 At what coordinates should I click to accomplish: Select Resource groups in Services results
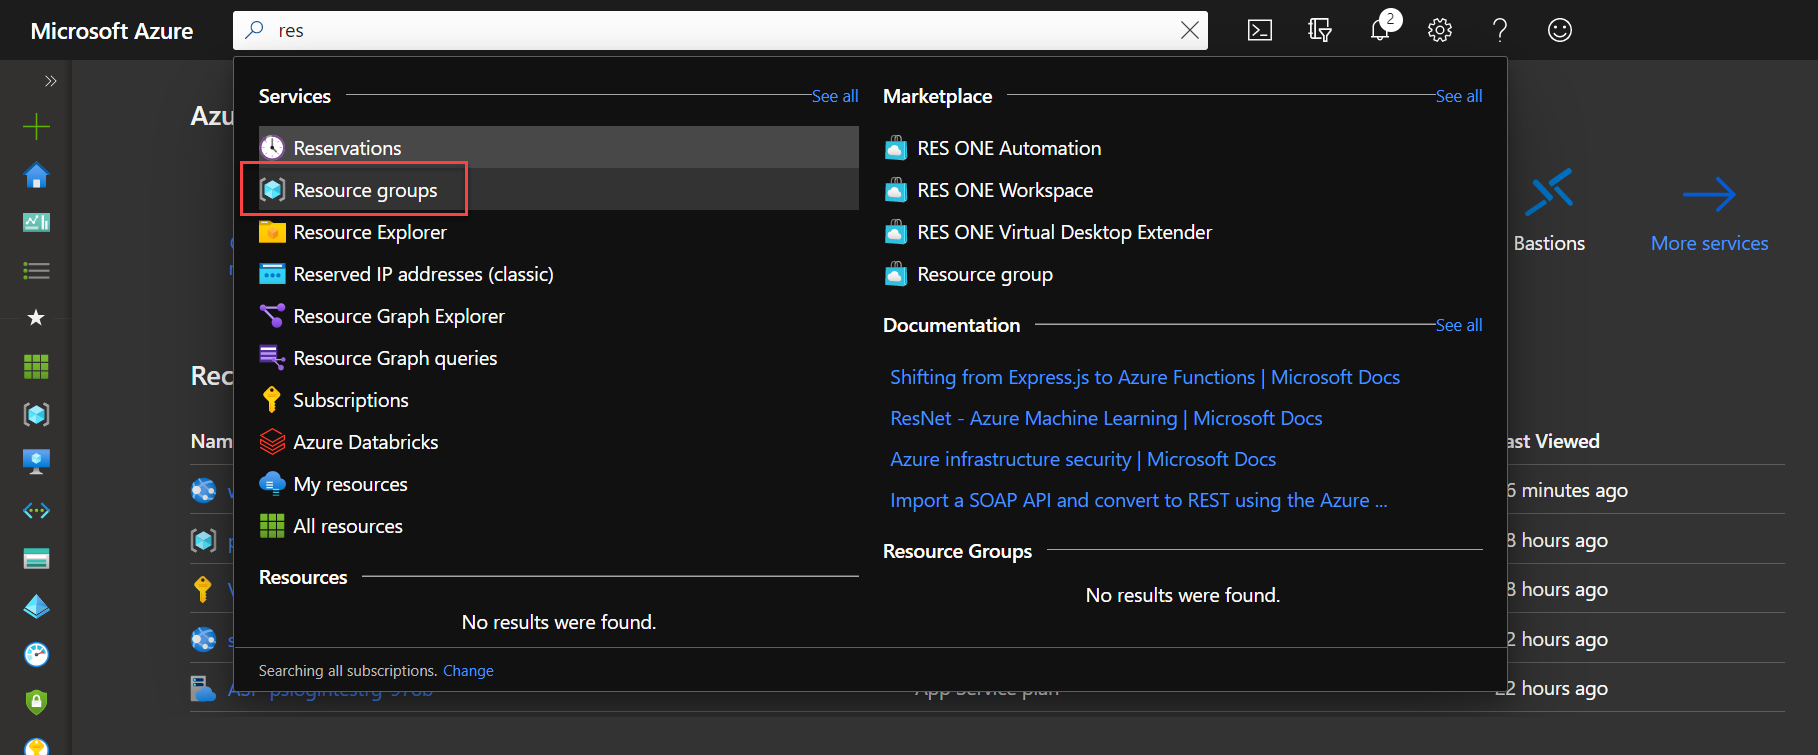(x=365, y=190)
